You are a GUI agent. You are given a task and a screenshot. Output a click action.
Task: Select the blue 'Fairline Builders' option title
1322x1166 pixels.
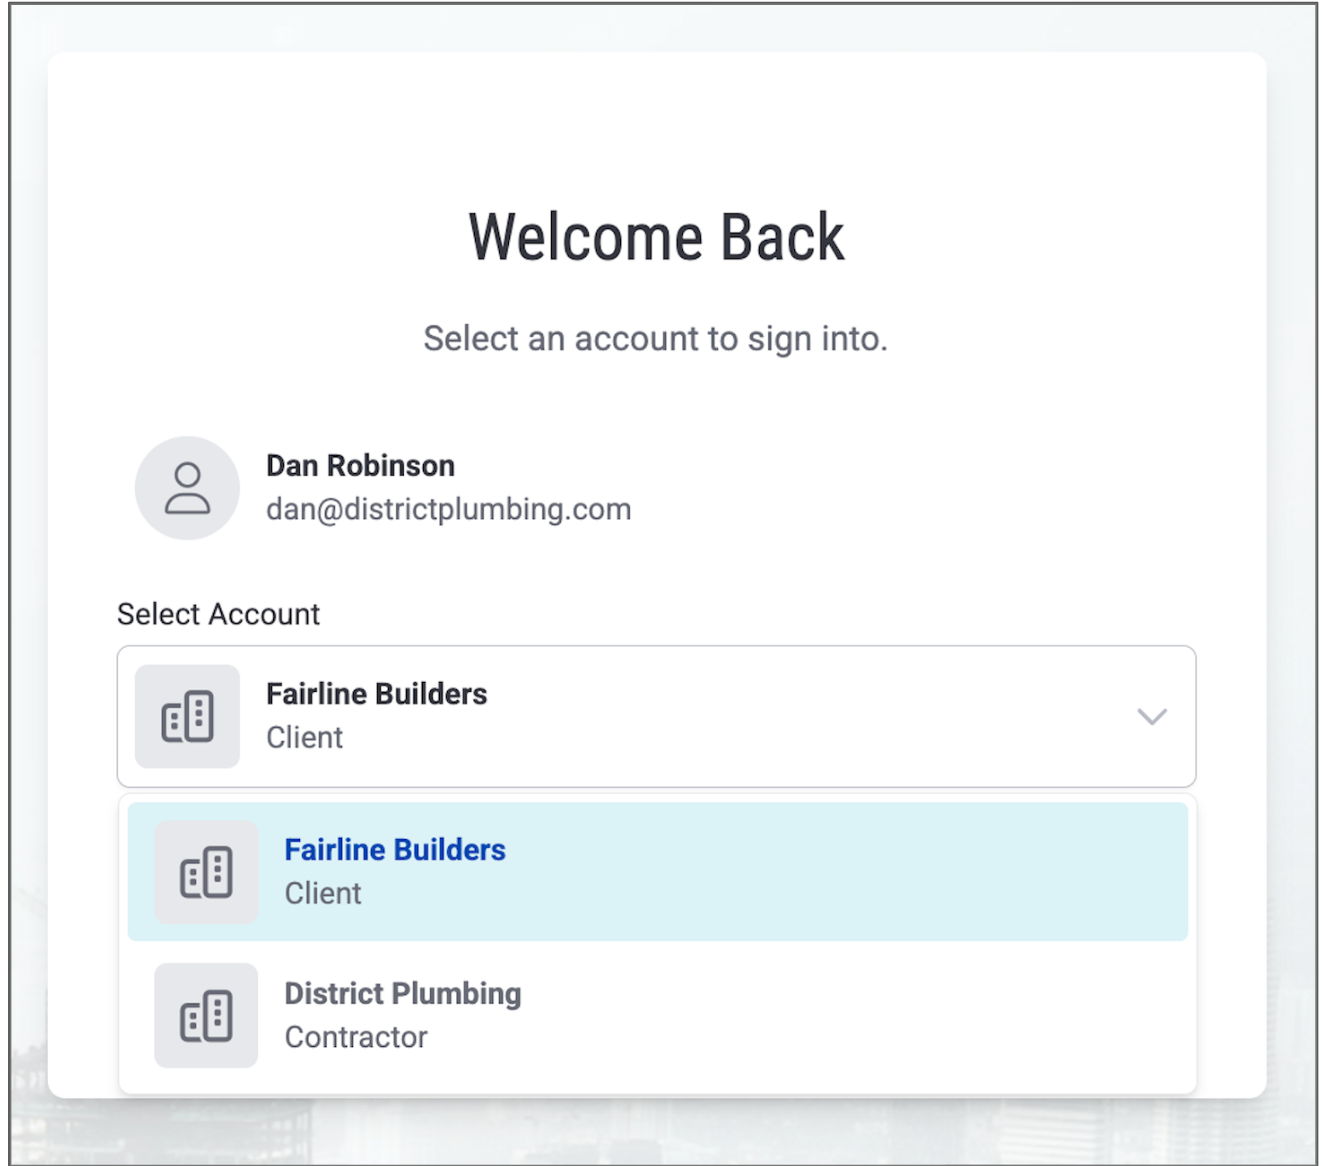(x=395, y=850)
